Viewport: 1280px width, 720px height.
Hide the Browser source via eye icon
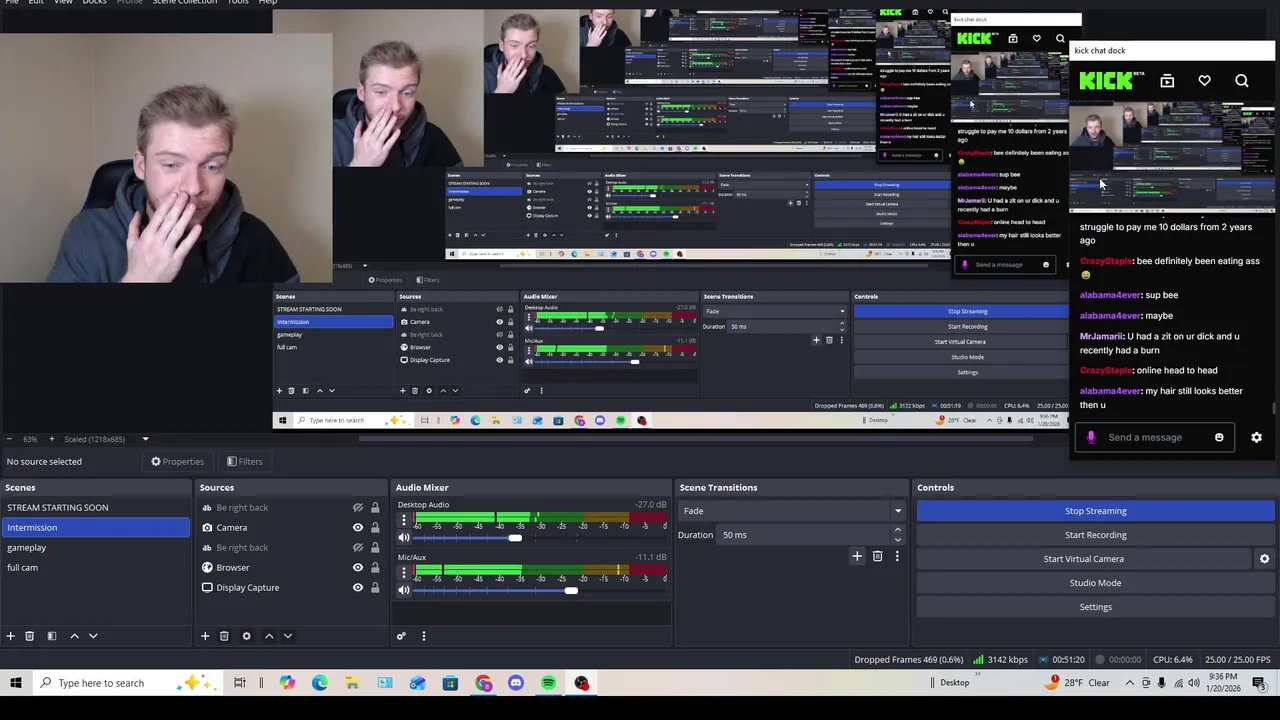tap(358, 568)
